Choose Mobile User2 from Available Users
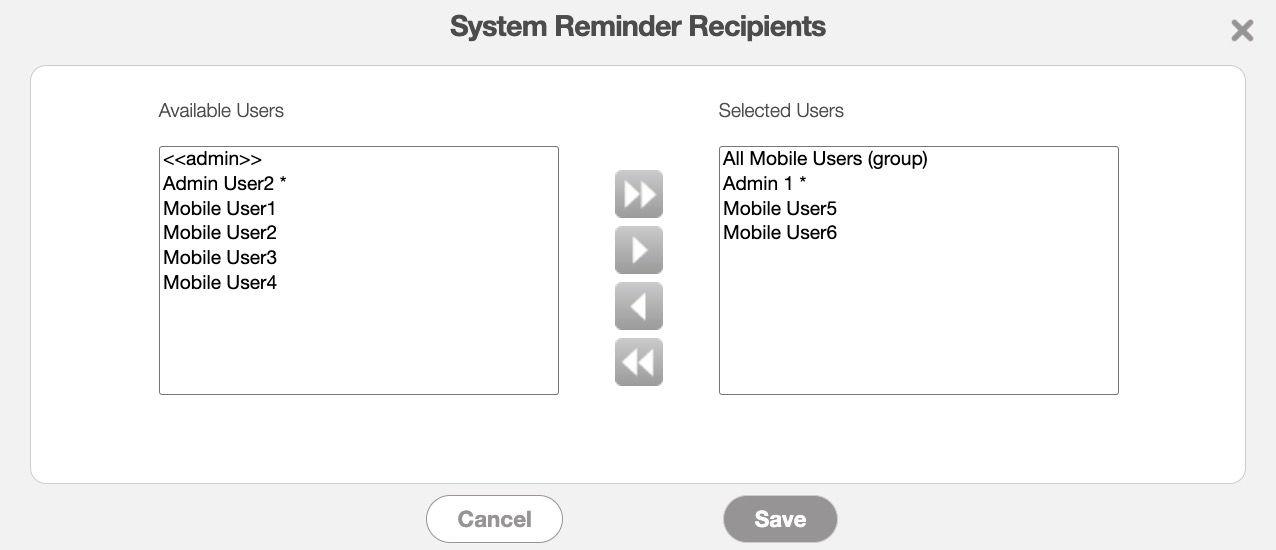Screen dimensions: 1276x550 pos(219,233)
